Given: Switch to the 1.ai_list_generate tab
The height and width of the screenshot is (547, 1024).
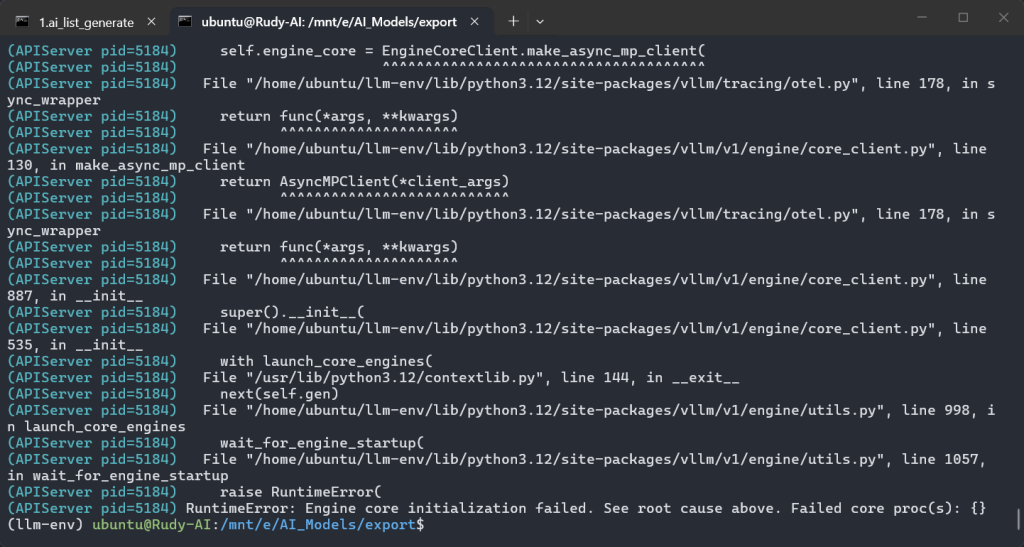Looking at the screenshot, I should [86, 20].
